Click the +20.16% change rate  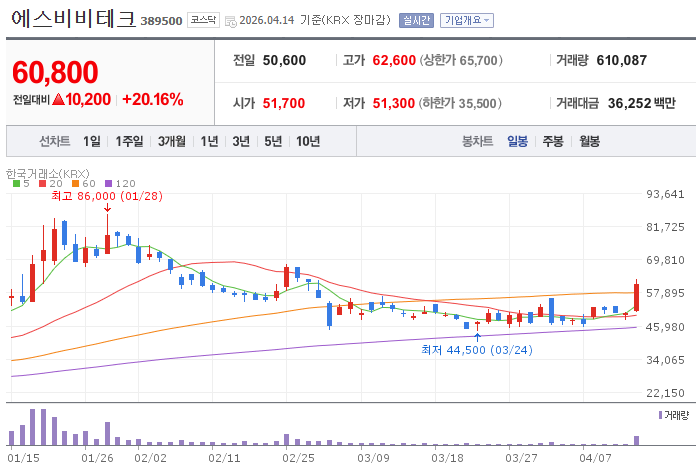point(153,99)
